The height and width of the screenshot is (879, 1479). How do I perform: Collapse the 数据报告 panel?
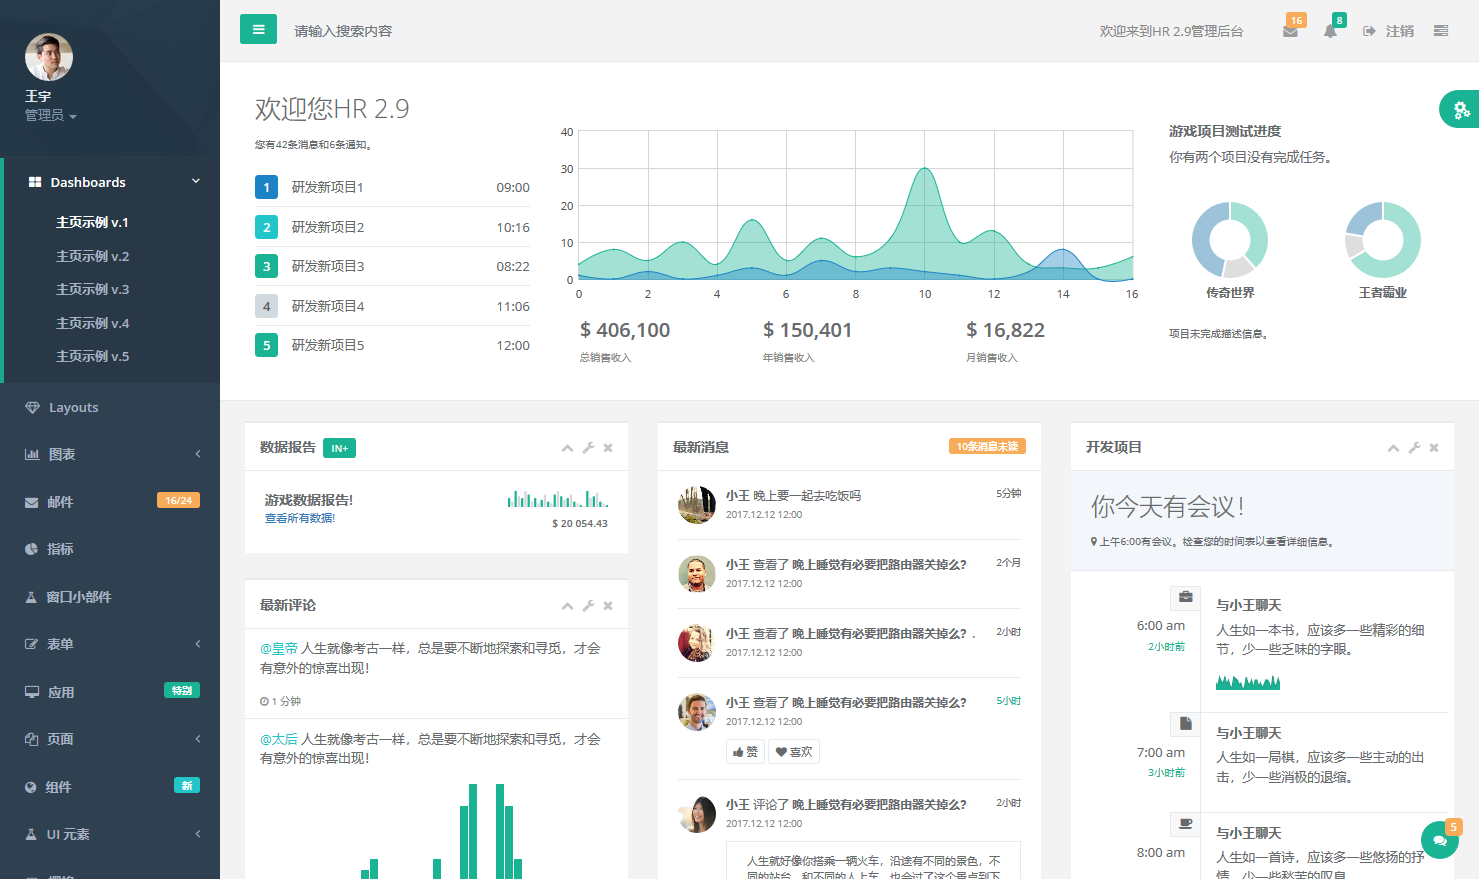click(x=567, y=448)
